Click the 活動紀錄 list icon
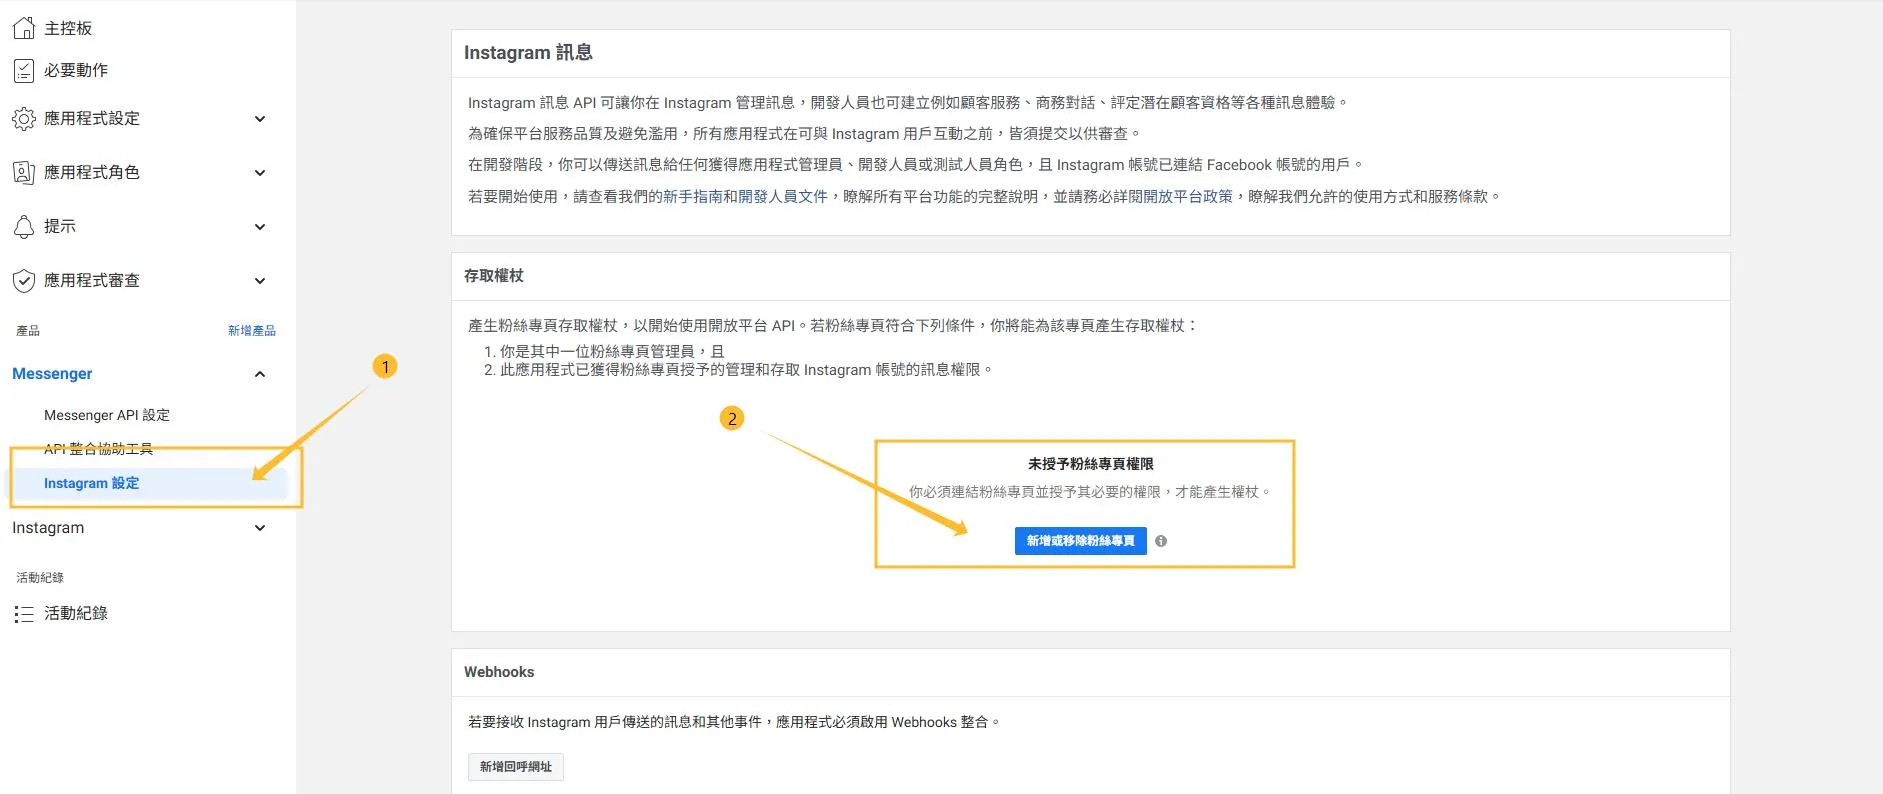Viewport: 1883px width, 794px height. (24, 614)
